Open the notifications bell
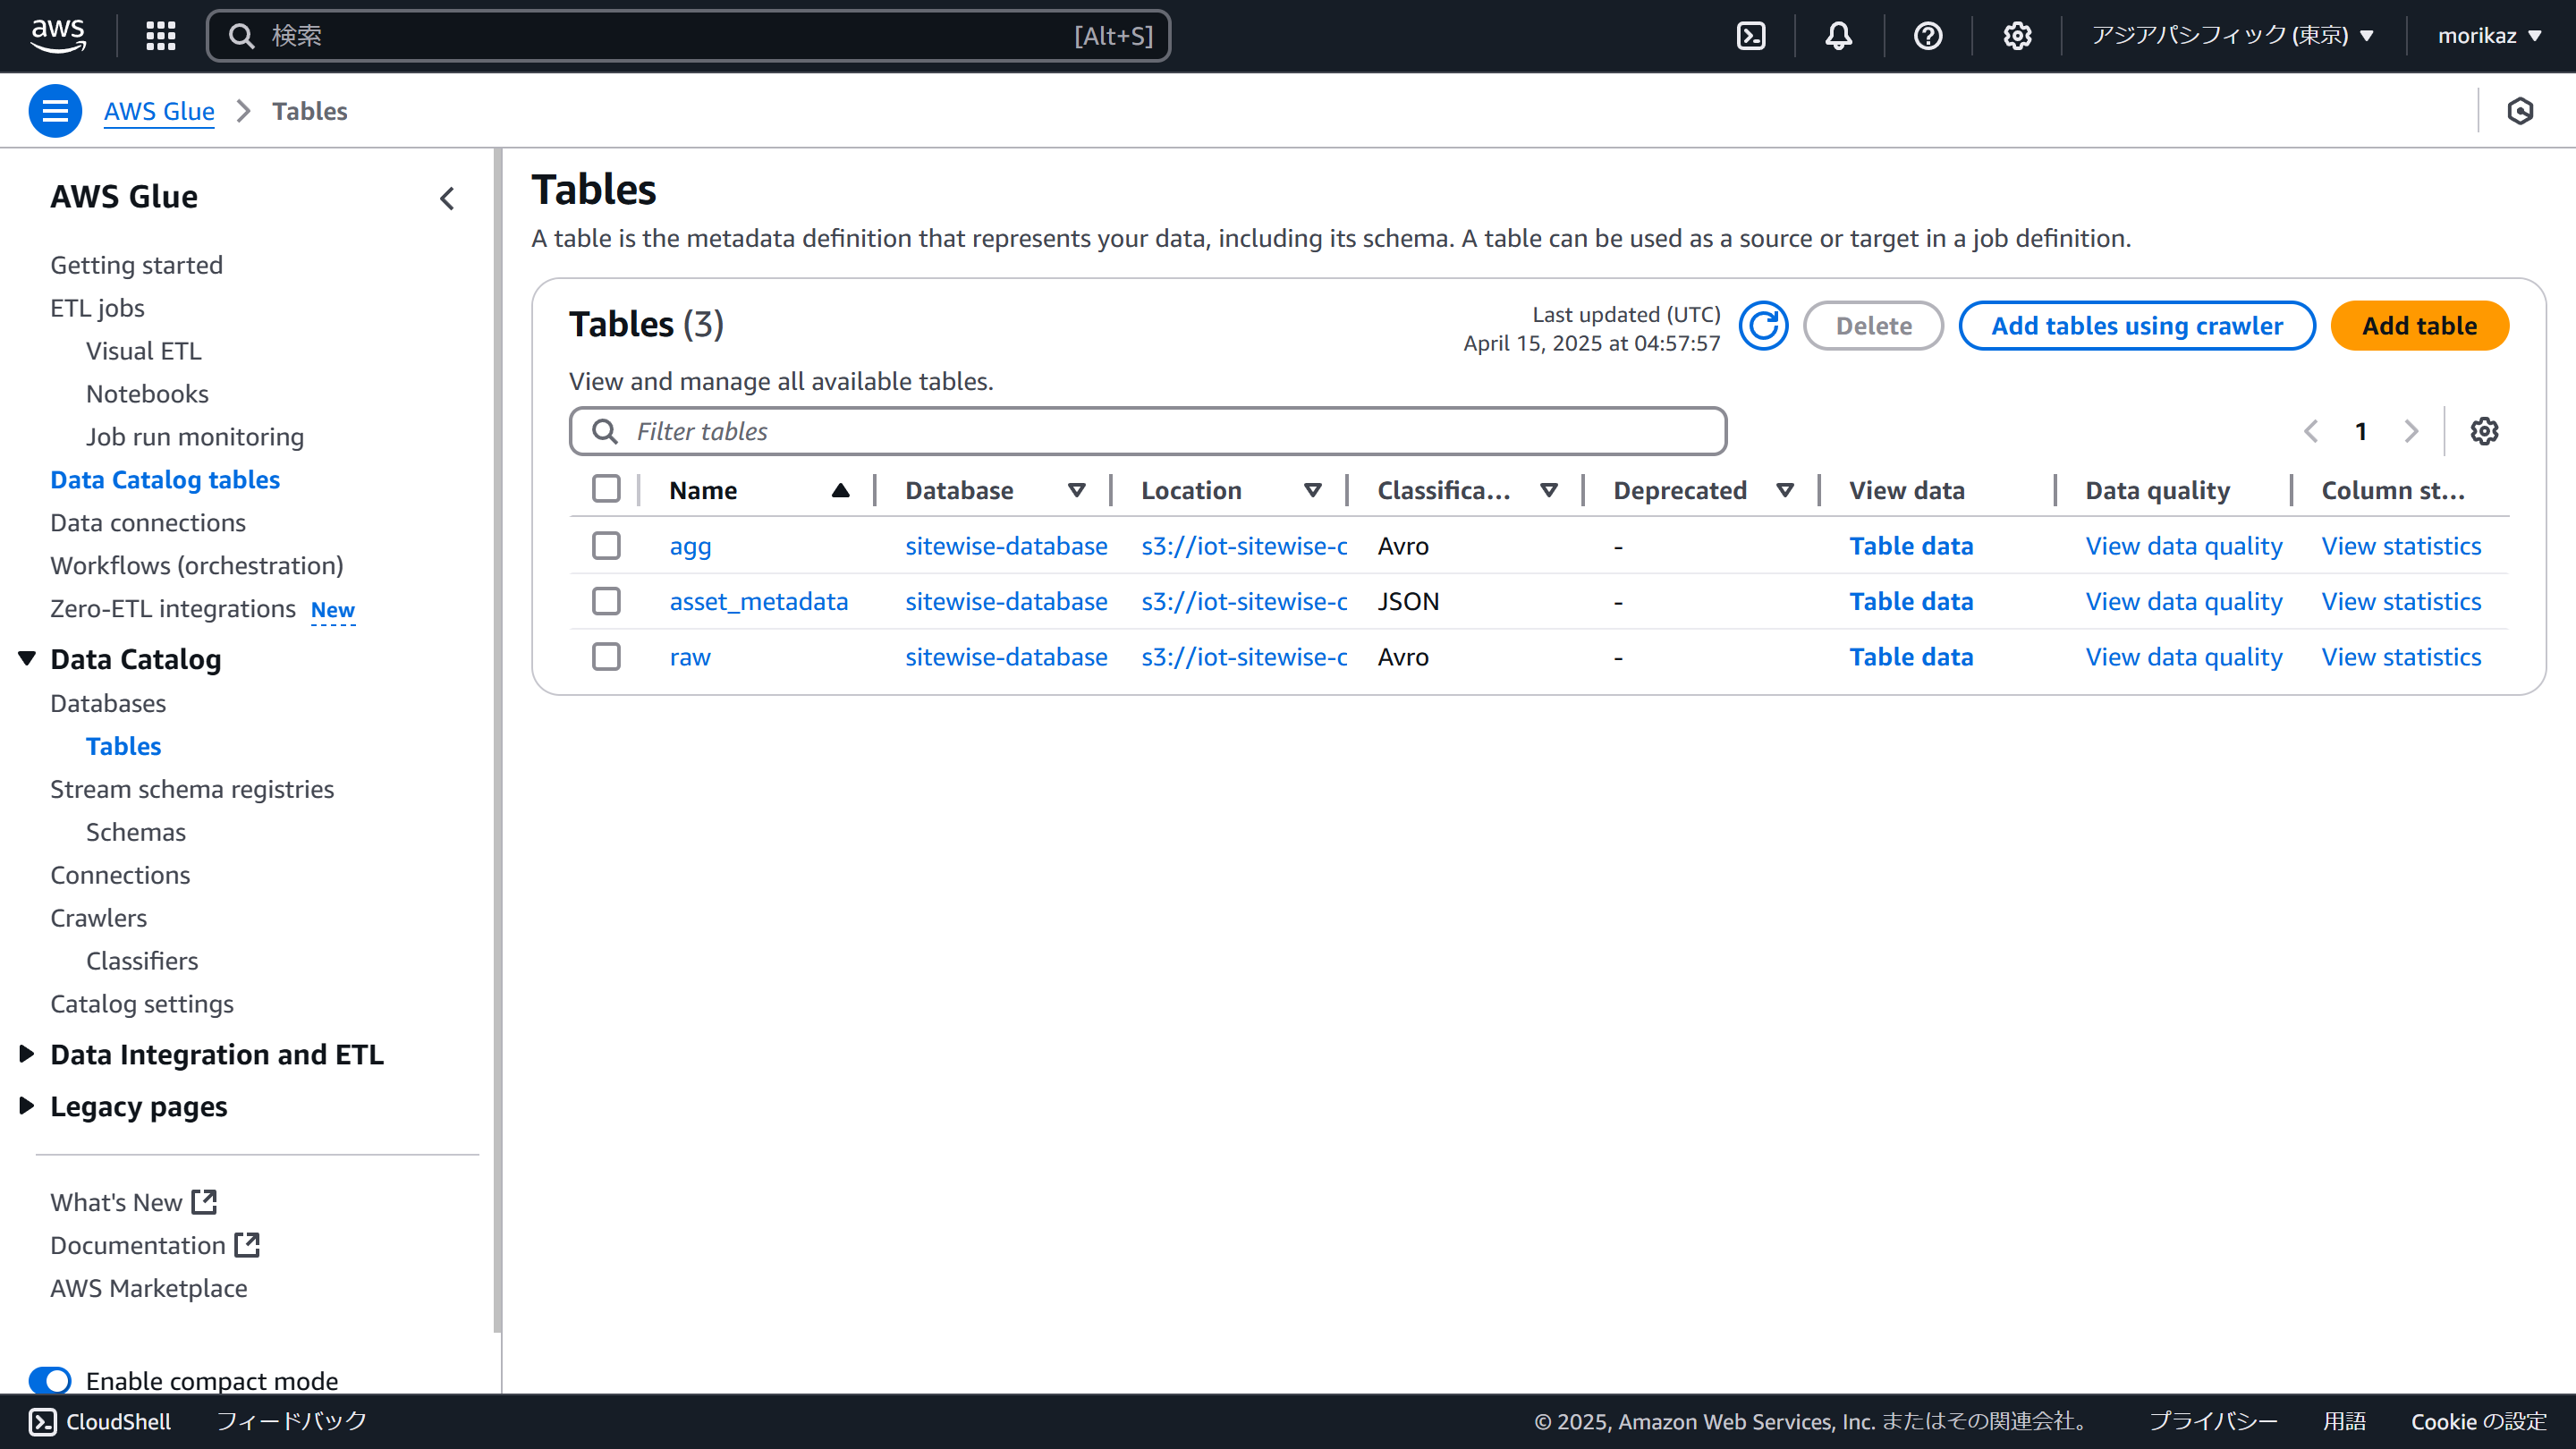 [1838, 36]
